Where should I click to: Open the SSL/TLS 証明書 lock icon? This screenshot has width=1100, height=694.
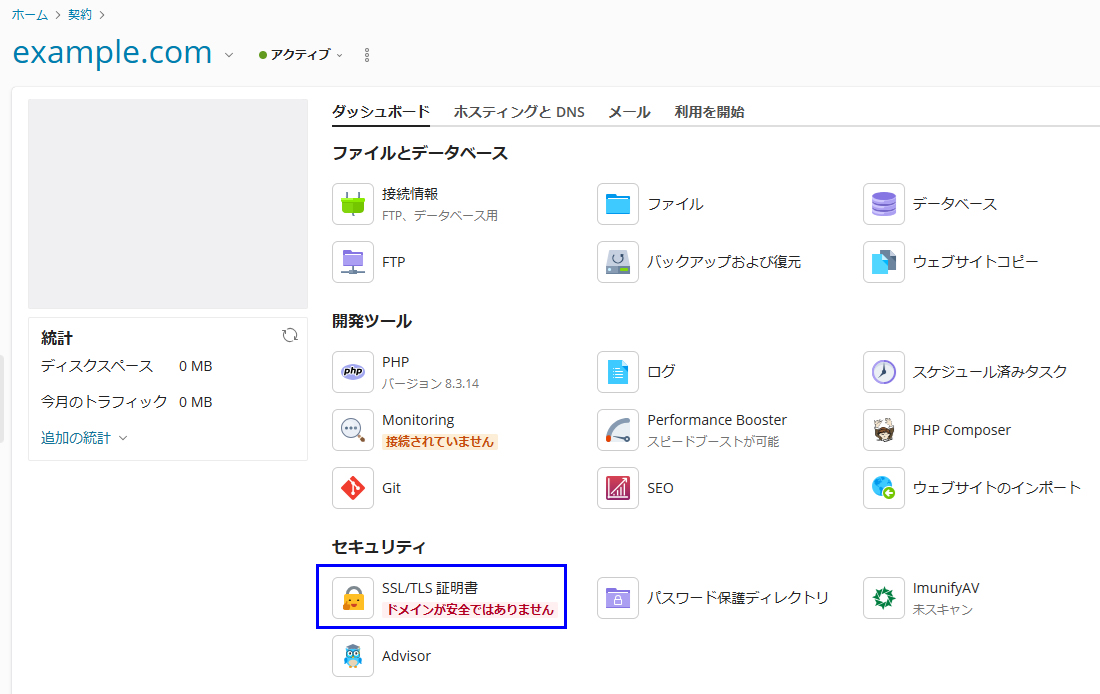(353, 598)
